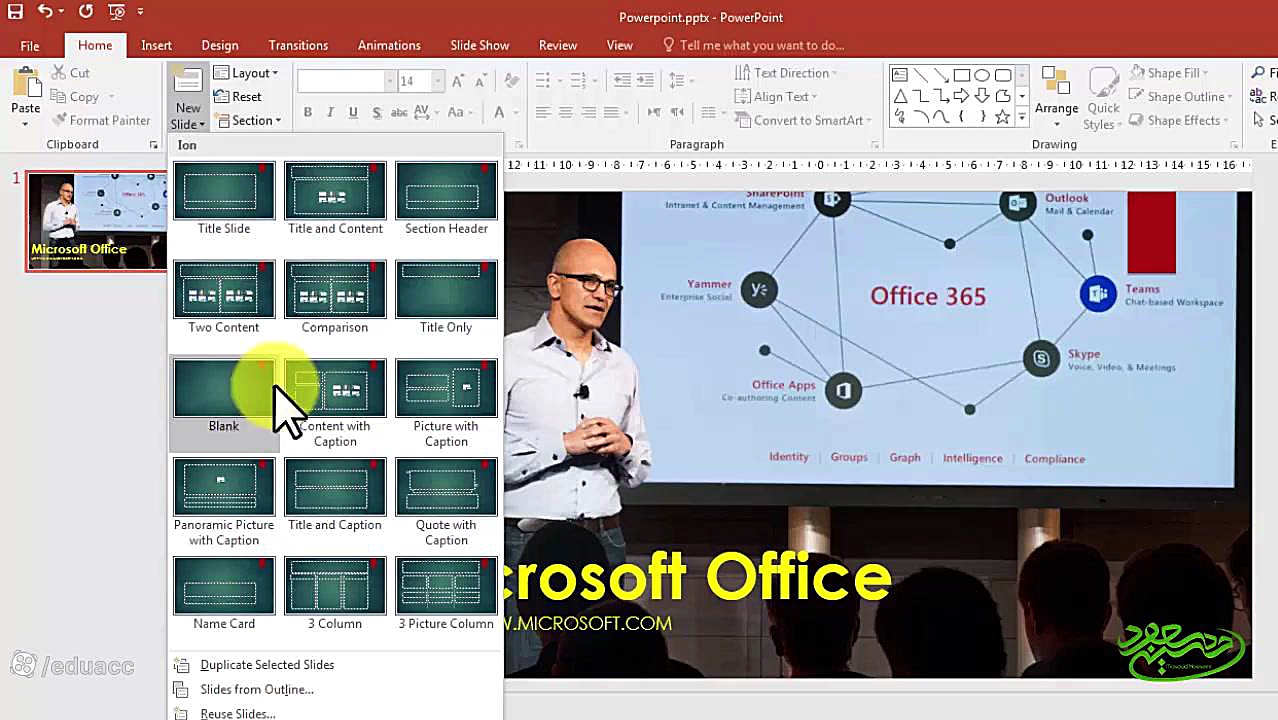Open the Layout dropdown
Image resolution: width=1278 pixels, height=720 pixels.
coord(246,73)
